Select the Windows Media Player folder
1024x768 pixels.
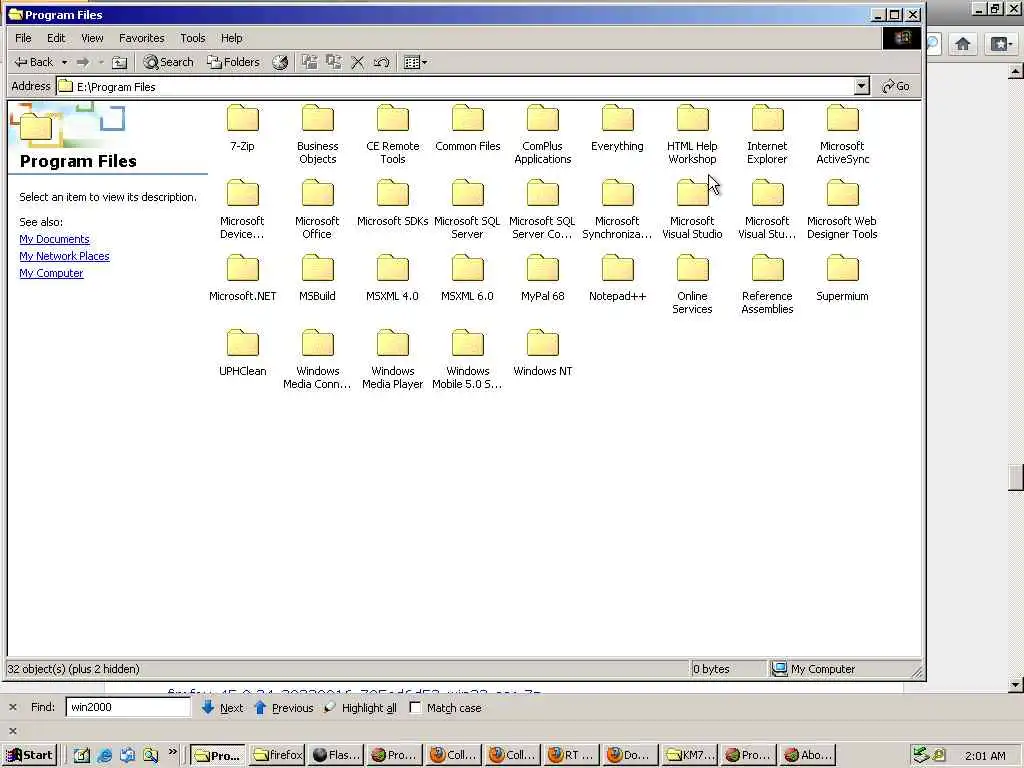(x=392, y=360)
